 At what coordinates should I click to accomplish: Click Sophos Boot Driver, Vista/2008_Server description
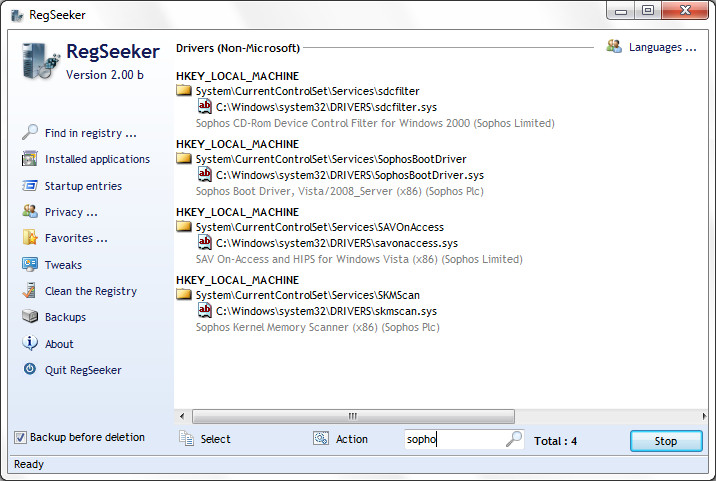click(x=339, y=191)
